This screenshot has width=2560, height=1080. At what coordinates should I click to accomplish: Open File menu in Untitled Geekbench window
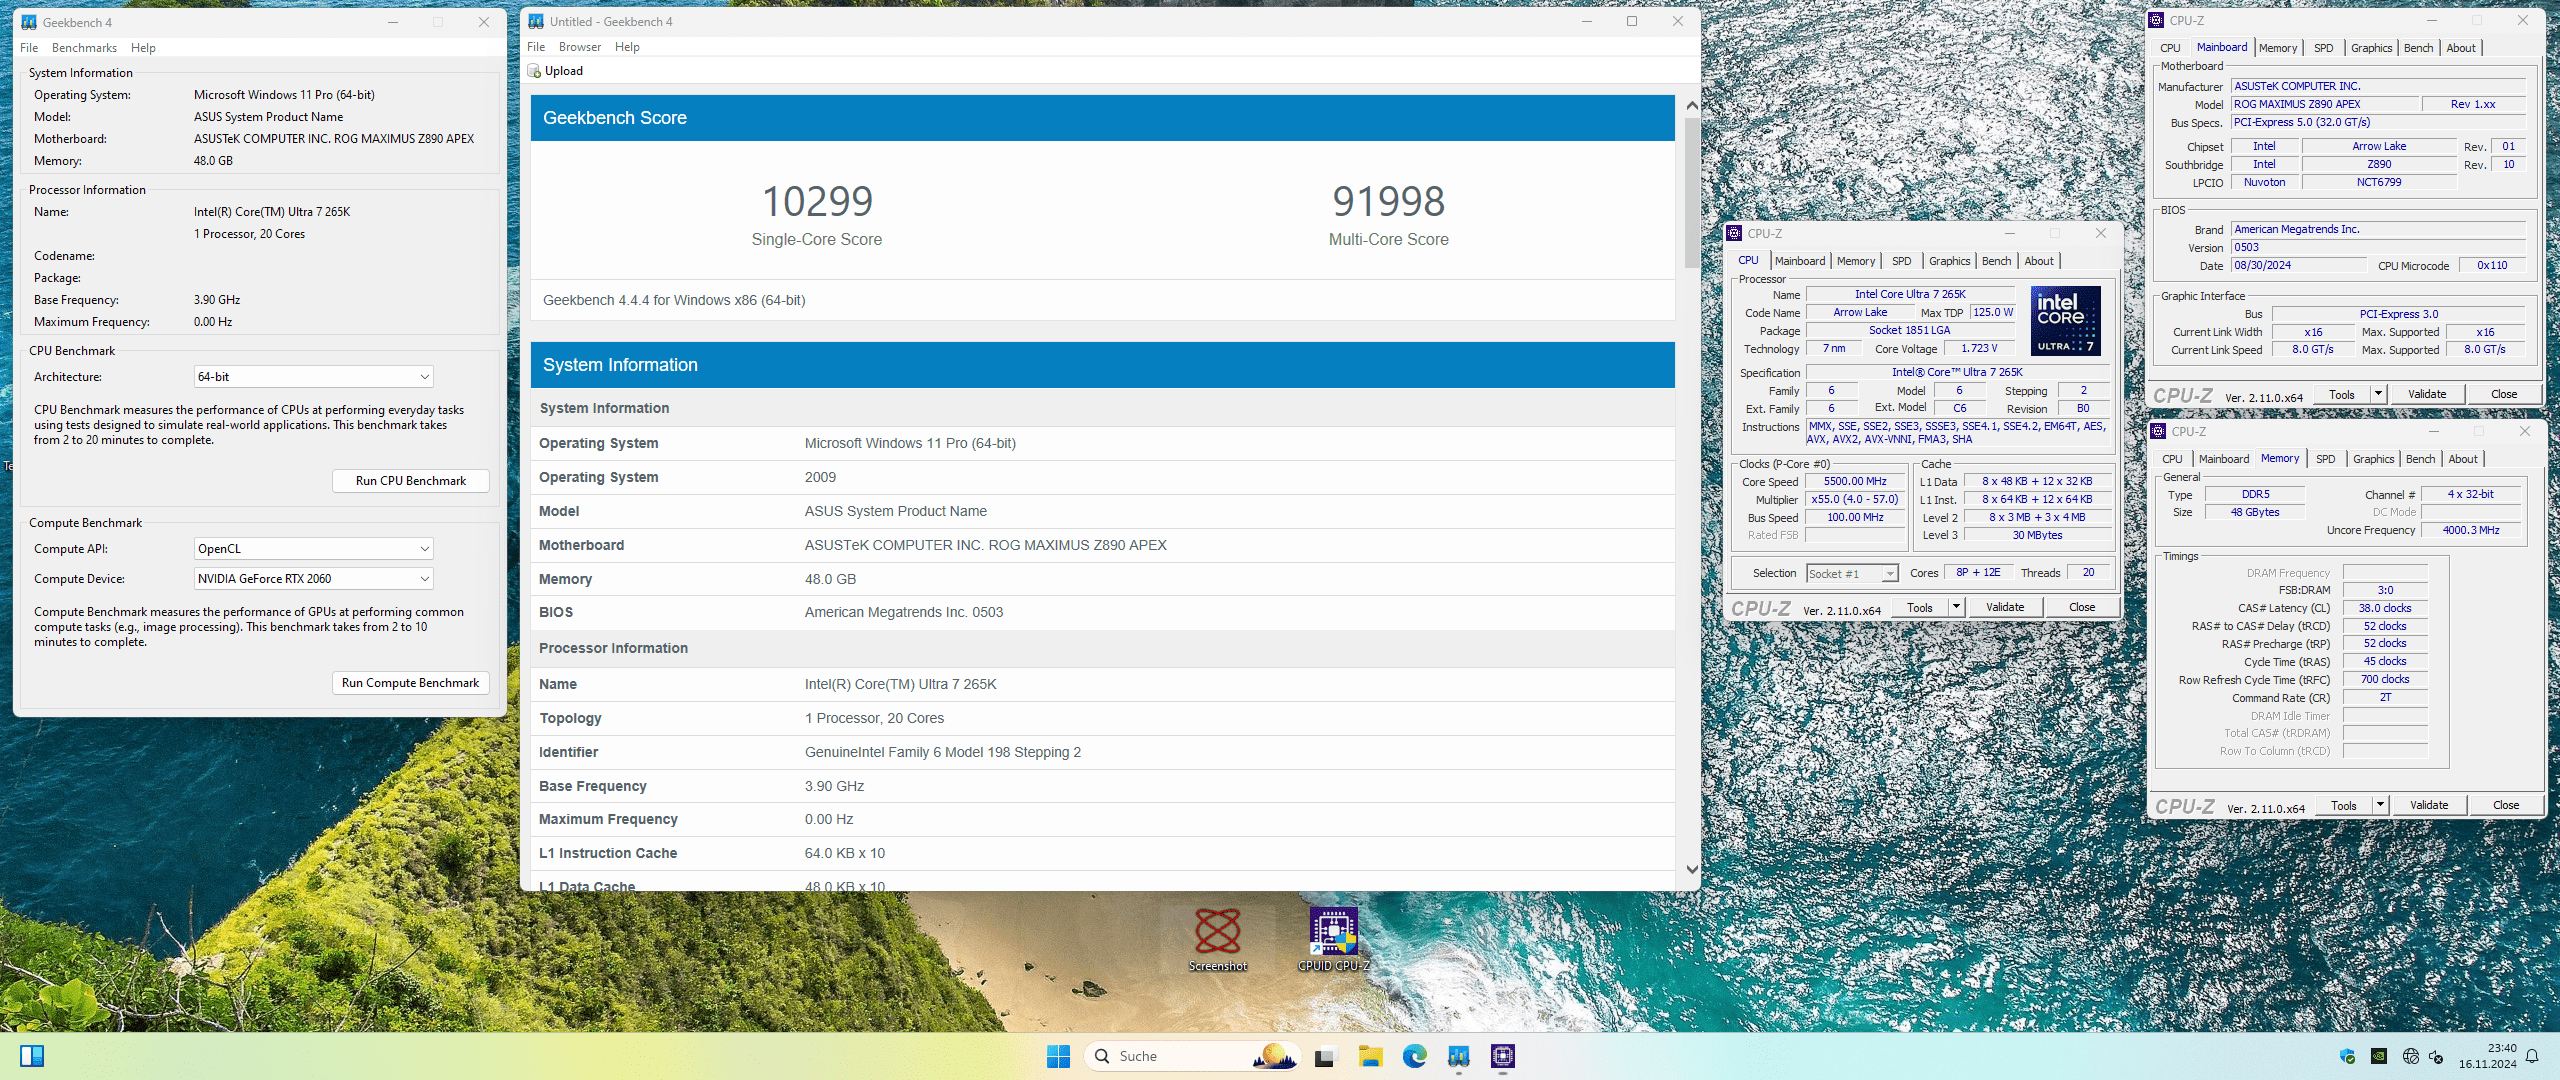[x=536, y=47]
